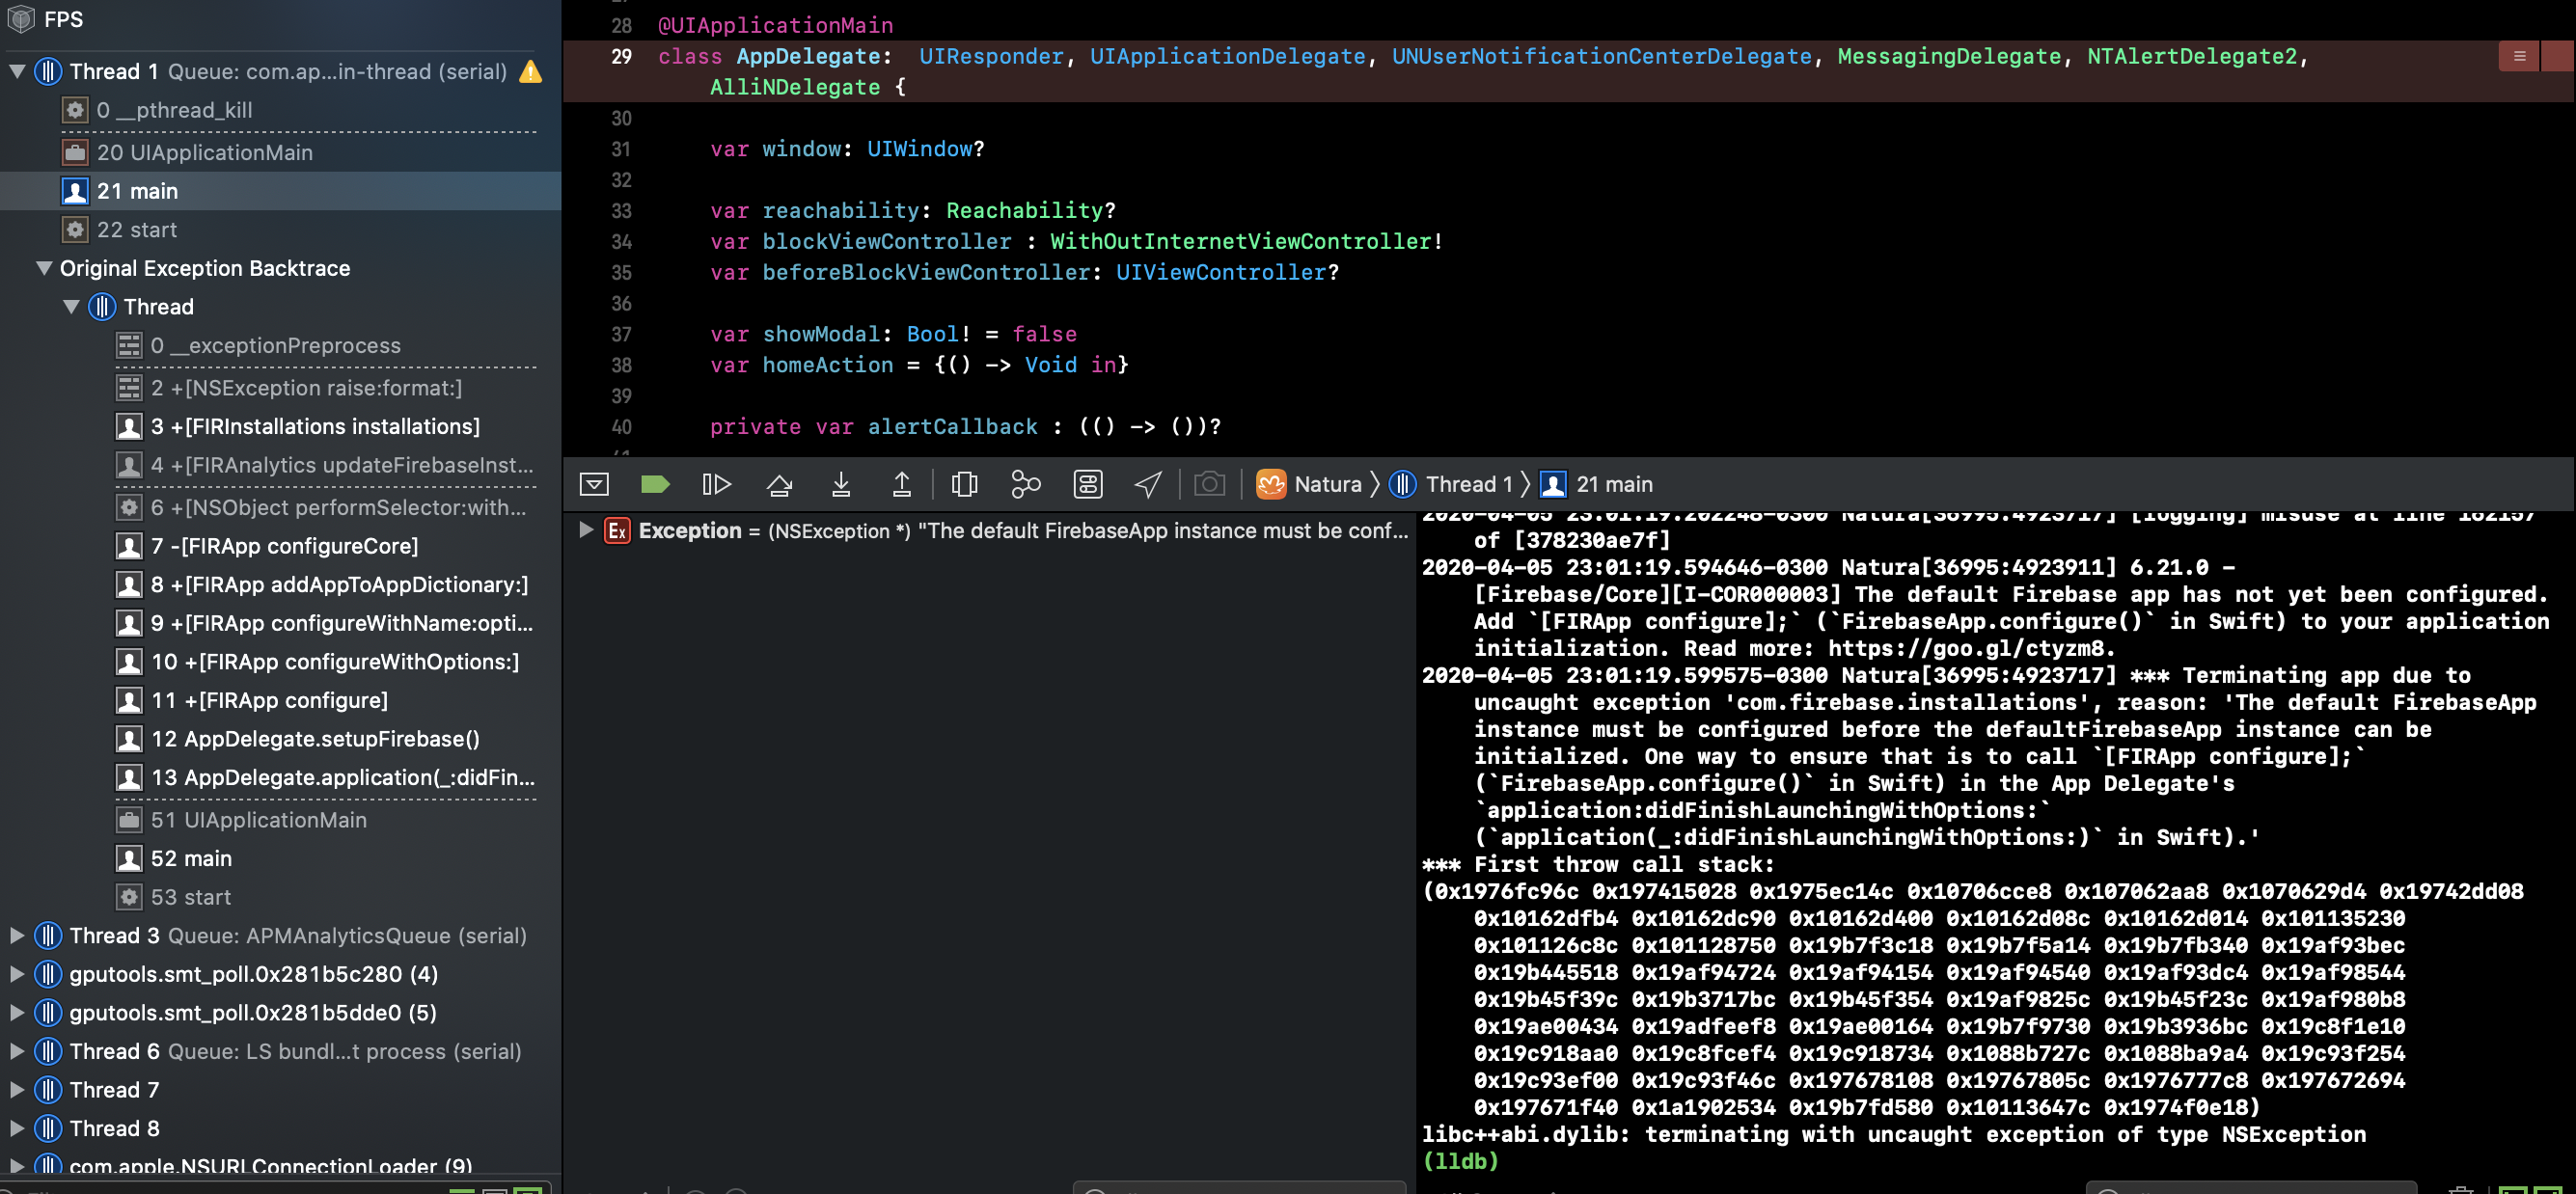
Task: Click the FPS gauge row
Action: [x=280, y=19]
